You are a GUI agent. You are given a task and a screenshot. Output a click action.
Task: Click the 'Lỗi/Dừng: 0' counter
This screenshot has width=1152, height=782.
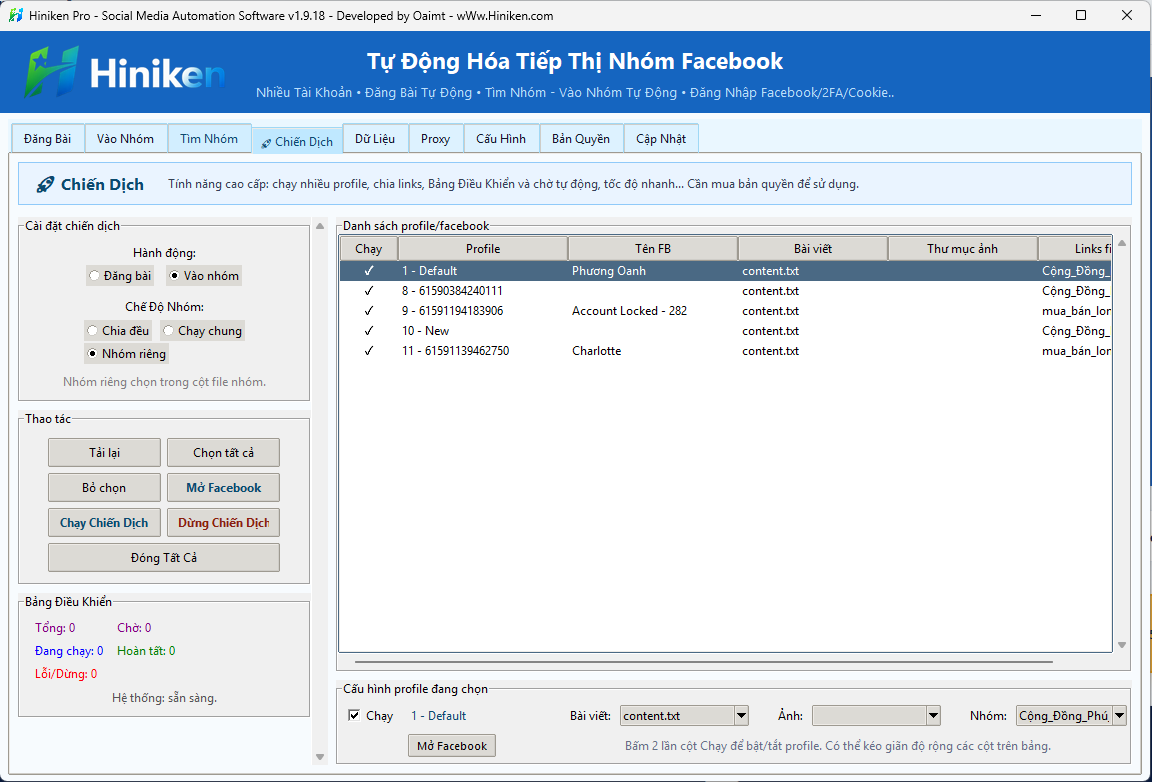(x=66, y=674)
